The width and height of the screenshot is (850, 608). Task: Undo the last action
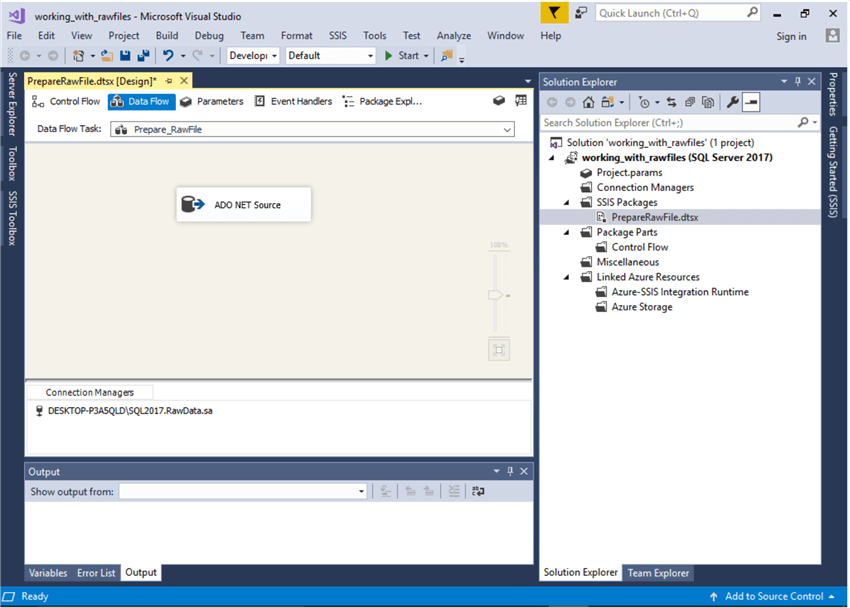168,55
